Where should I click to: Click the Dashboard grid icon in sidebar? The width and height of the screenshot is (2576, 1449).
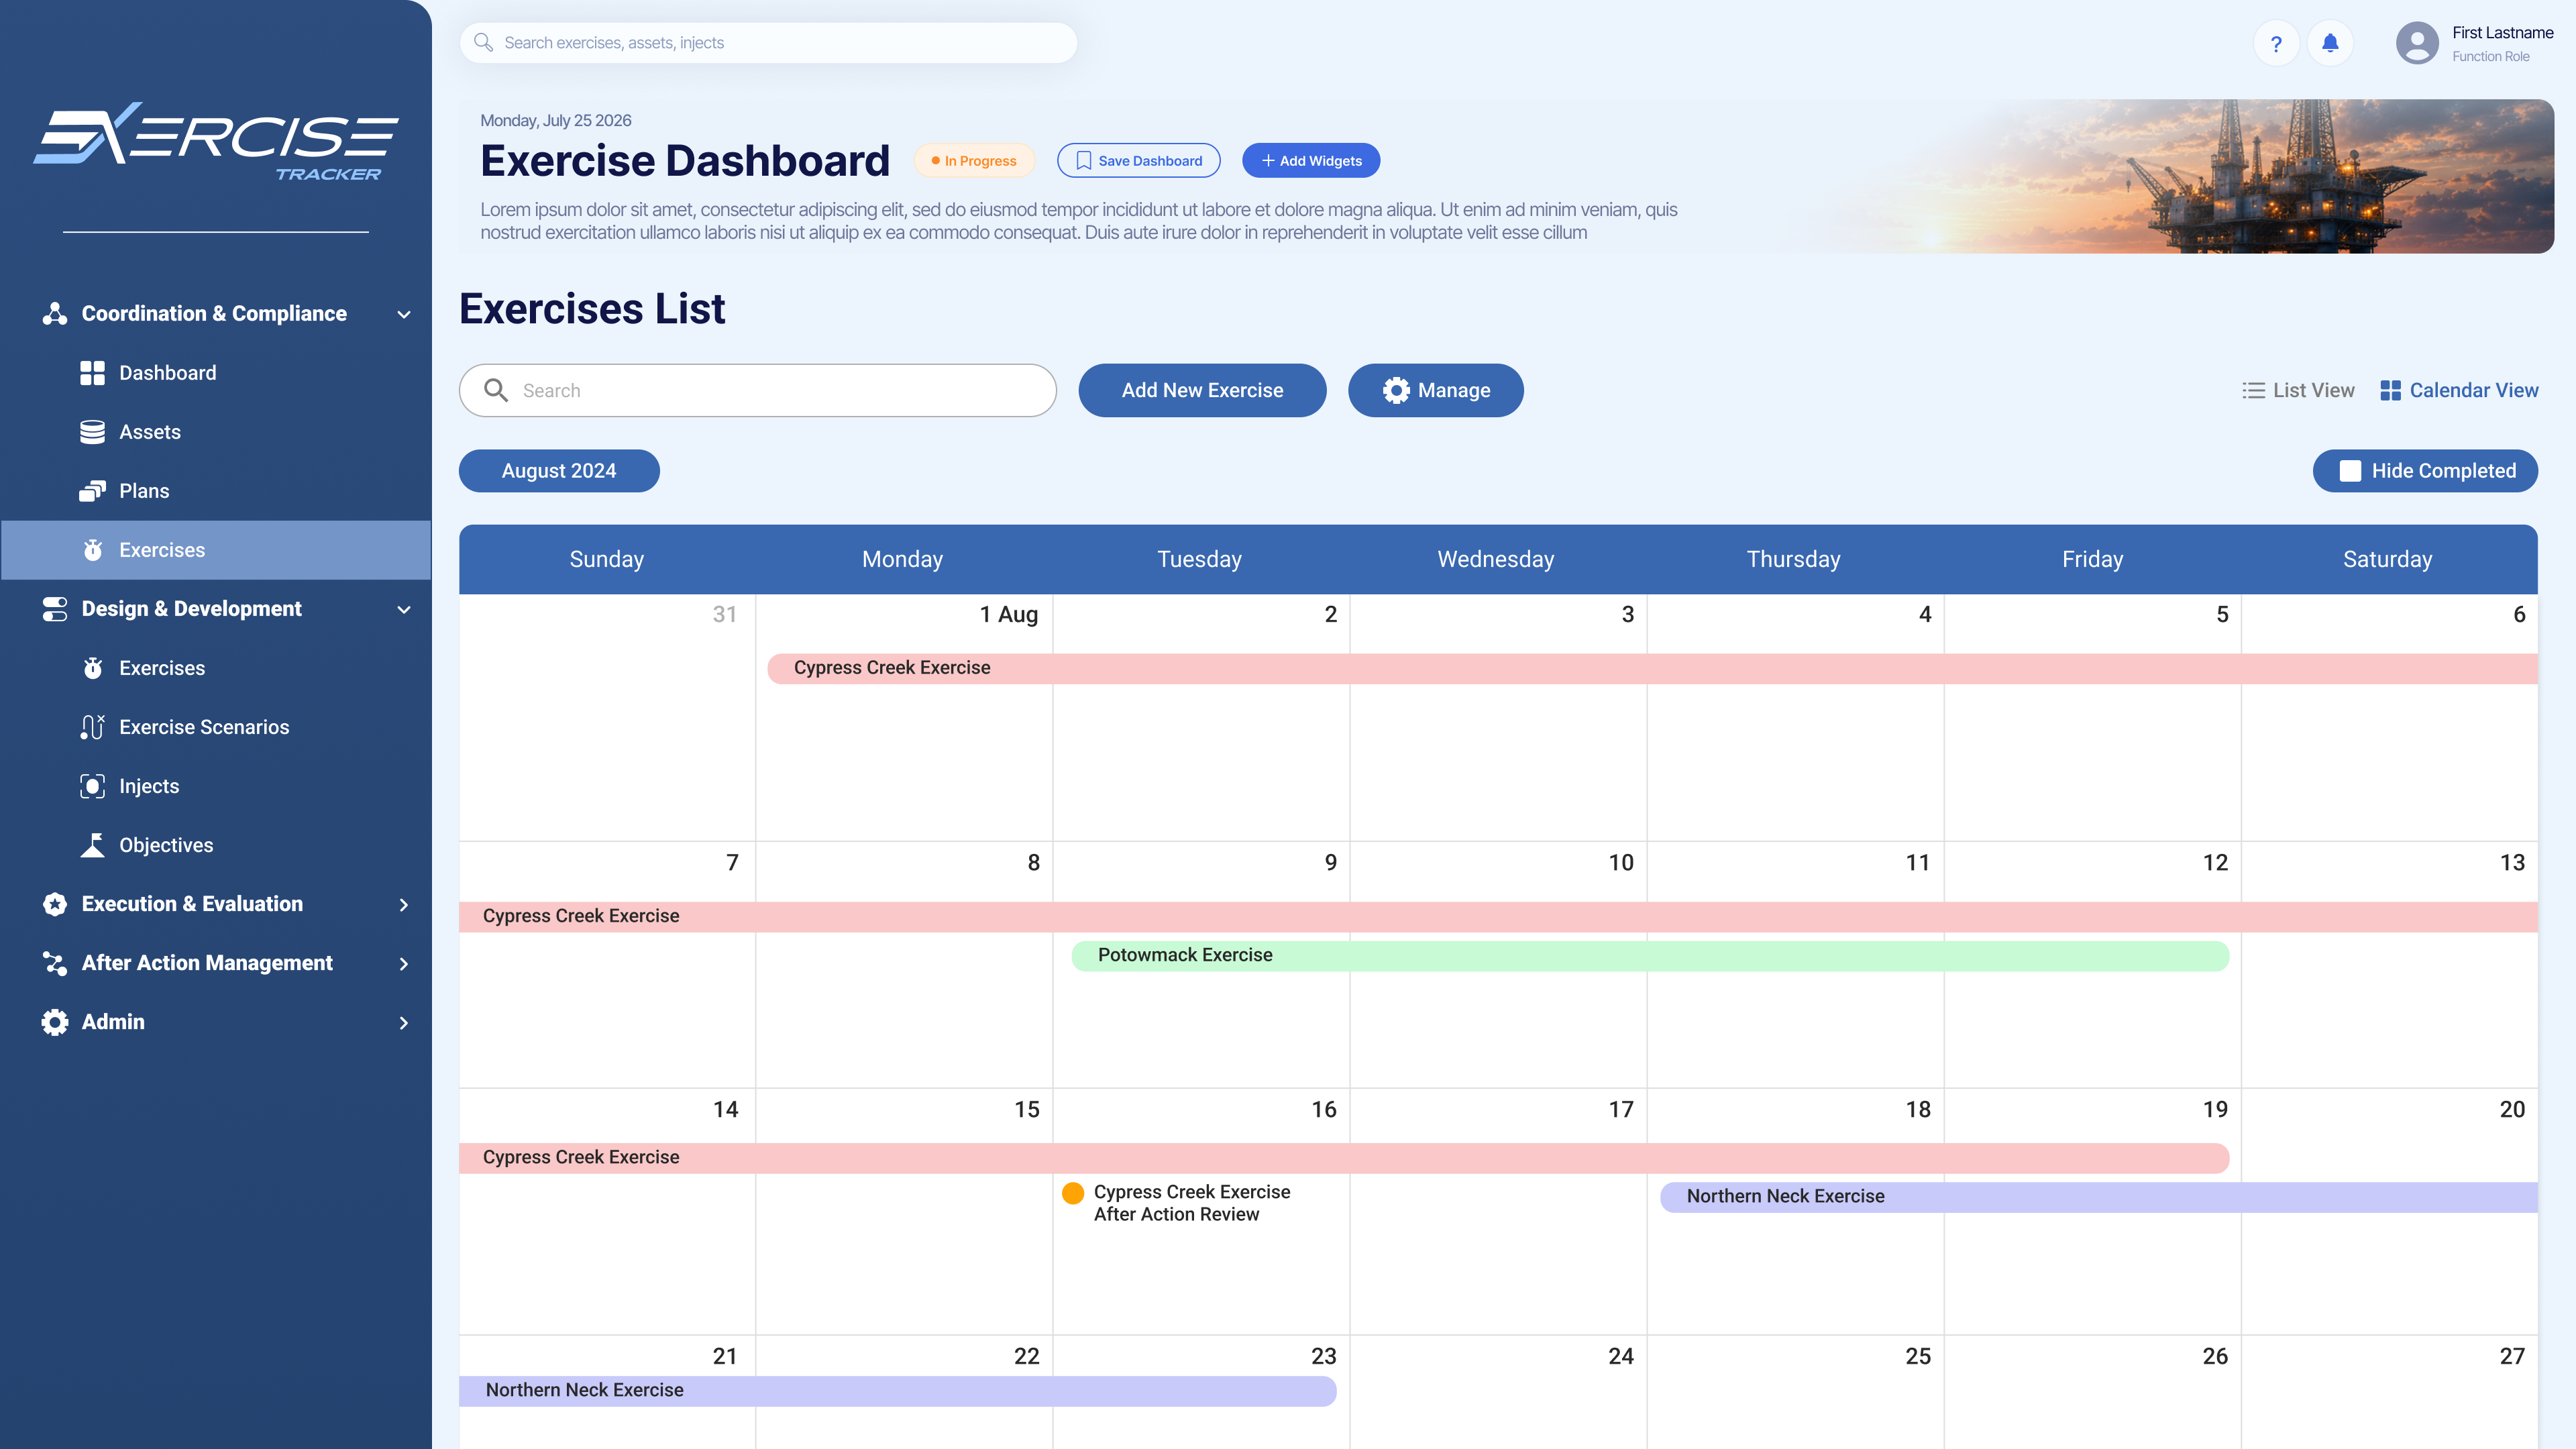tap(92, 373)
